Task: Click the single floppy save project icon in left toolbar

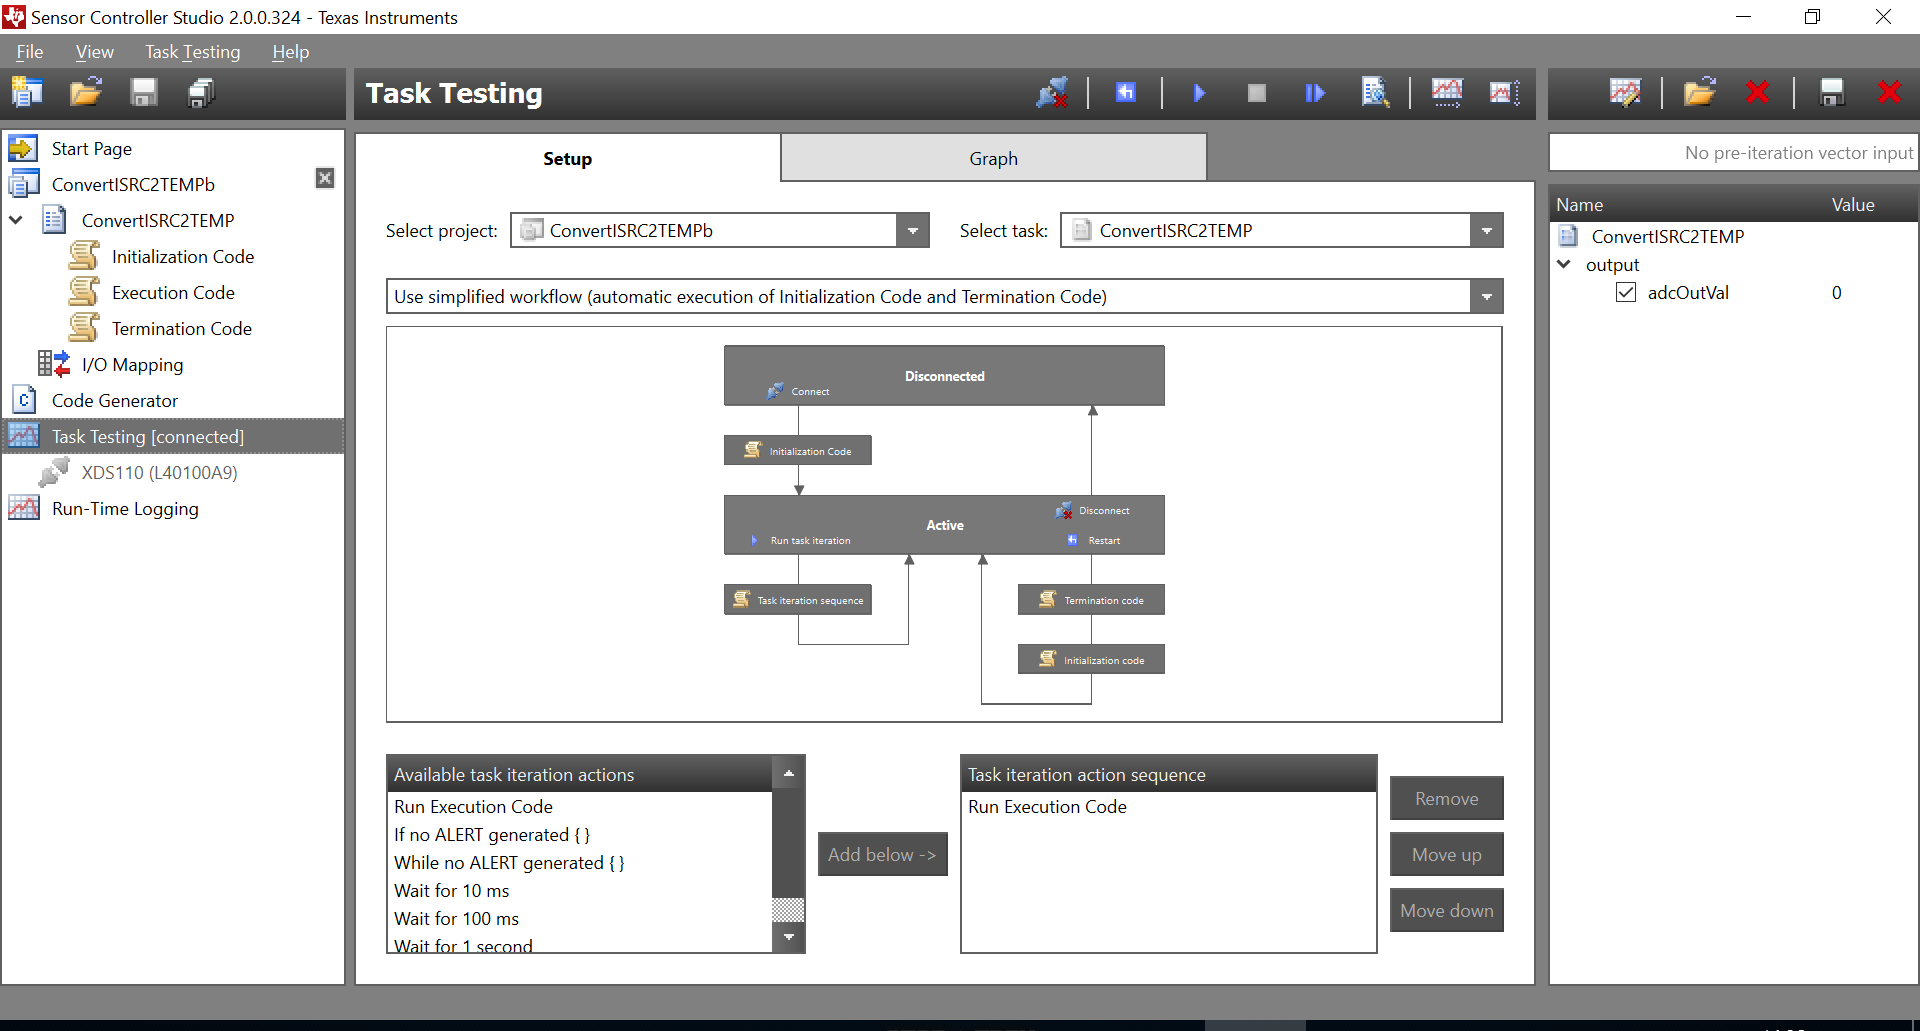Action: pyautogui.click(x=144, y=93)
